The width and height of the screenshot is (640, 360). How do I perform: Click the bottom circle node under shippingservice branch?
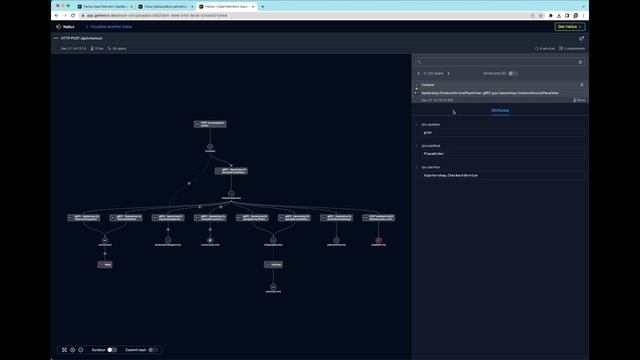coord(273,287)
